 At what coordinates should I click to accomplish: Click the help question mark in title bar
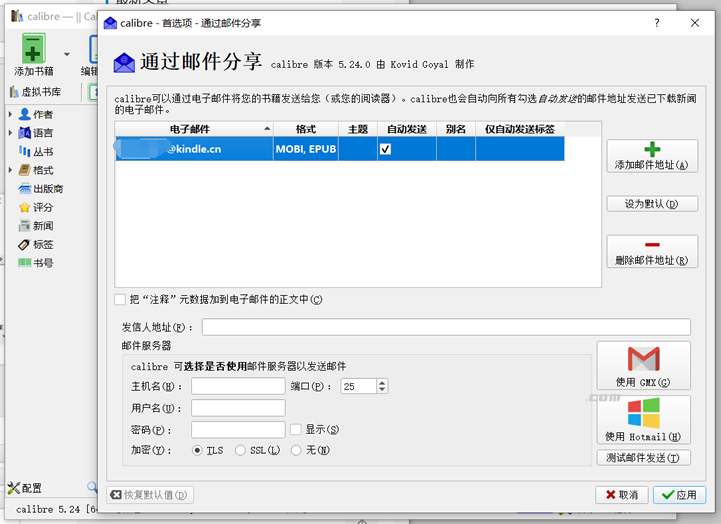click(x=657, y=23)
